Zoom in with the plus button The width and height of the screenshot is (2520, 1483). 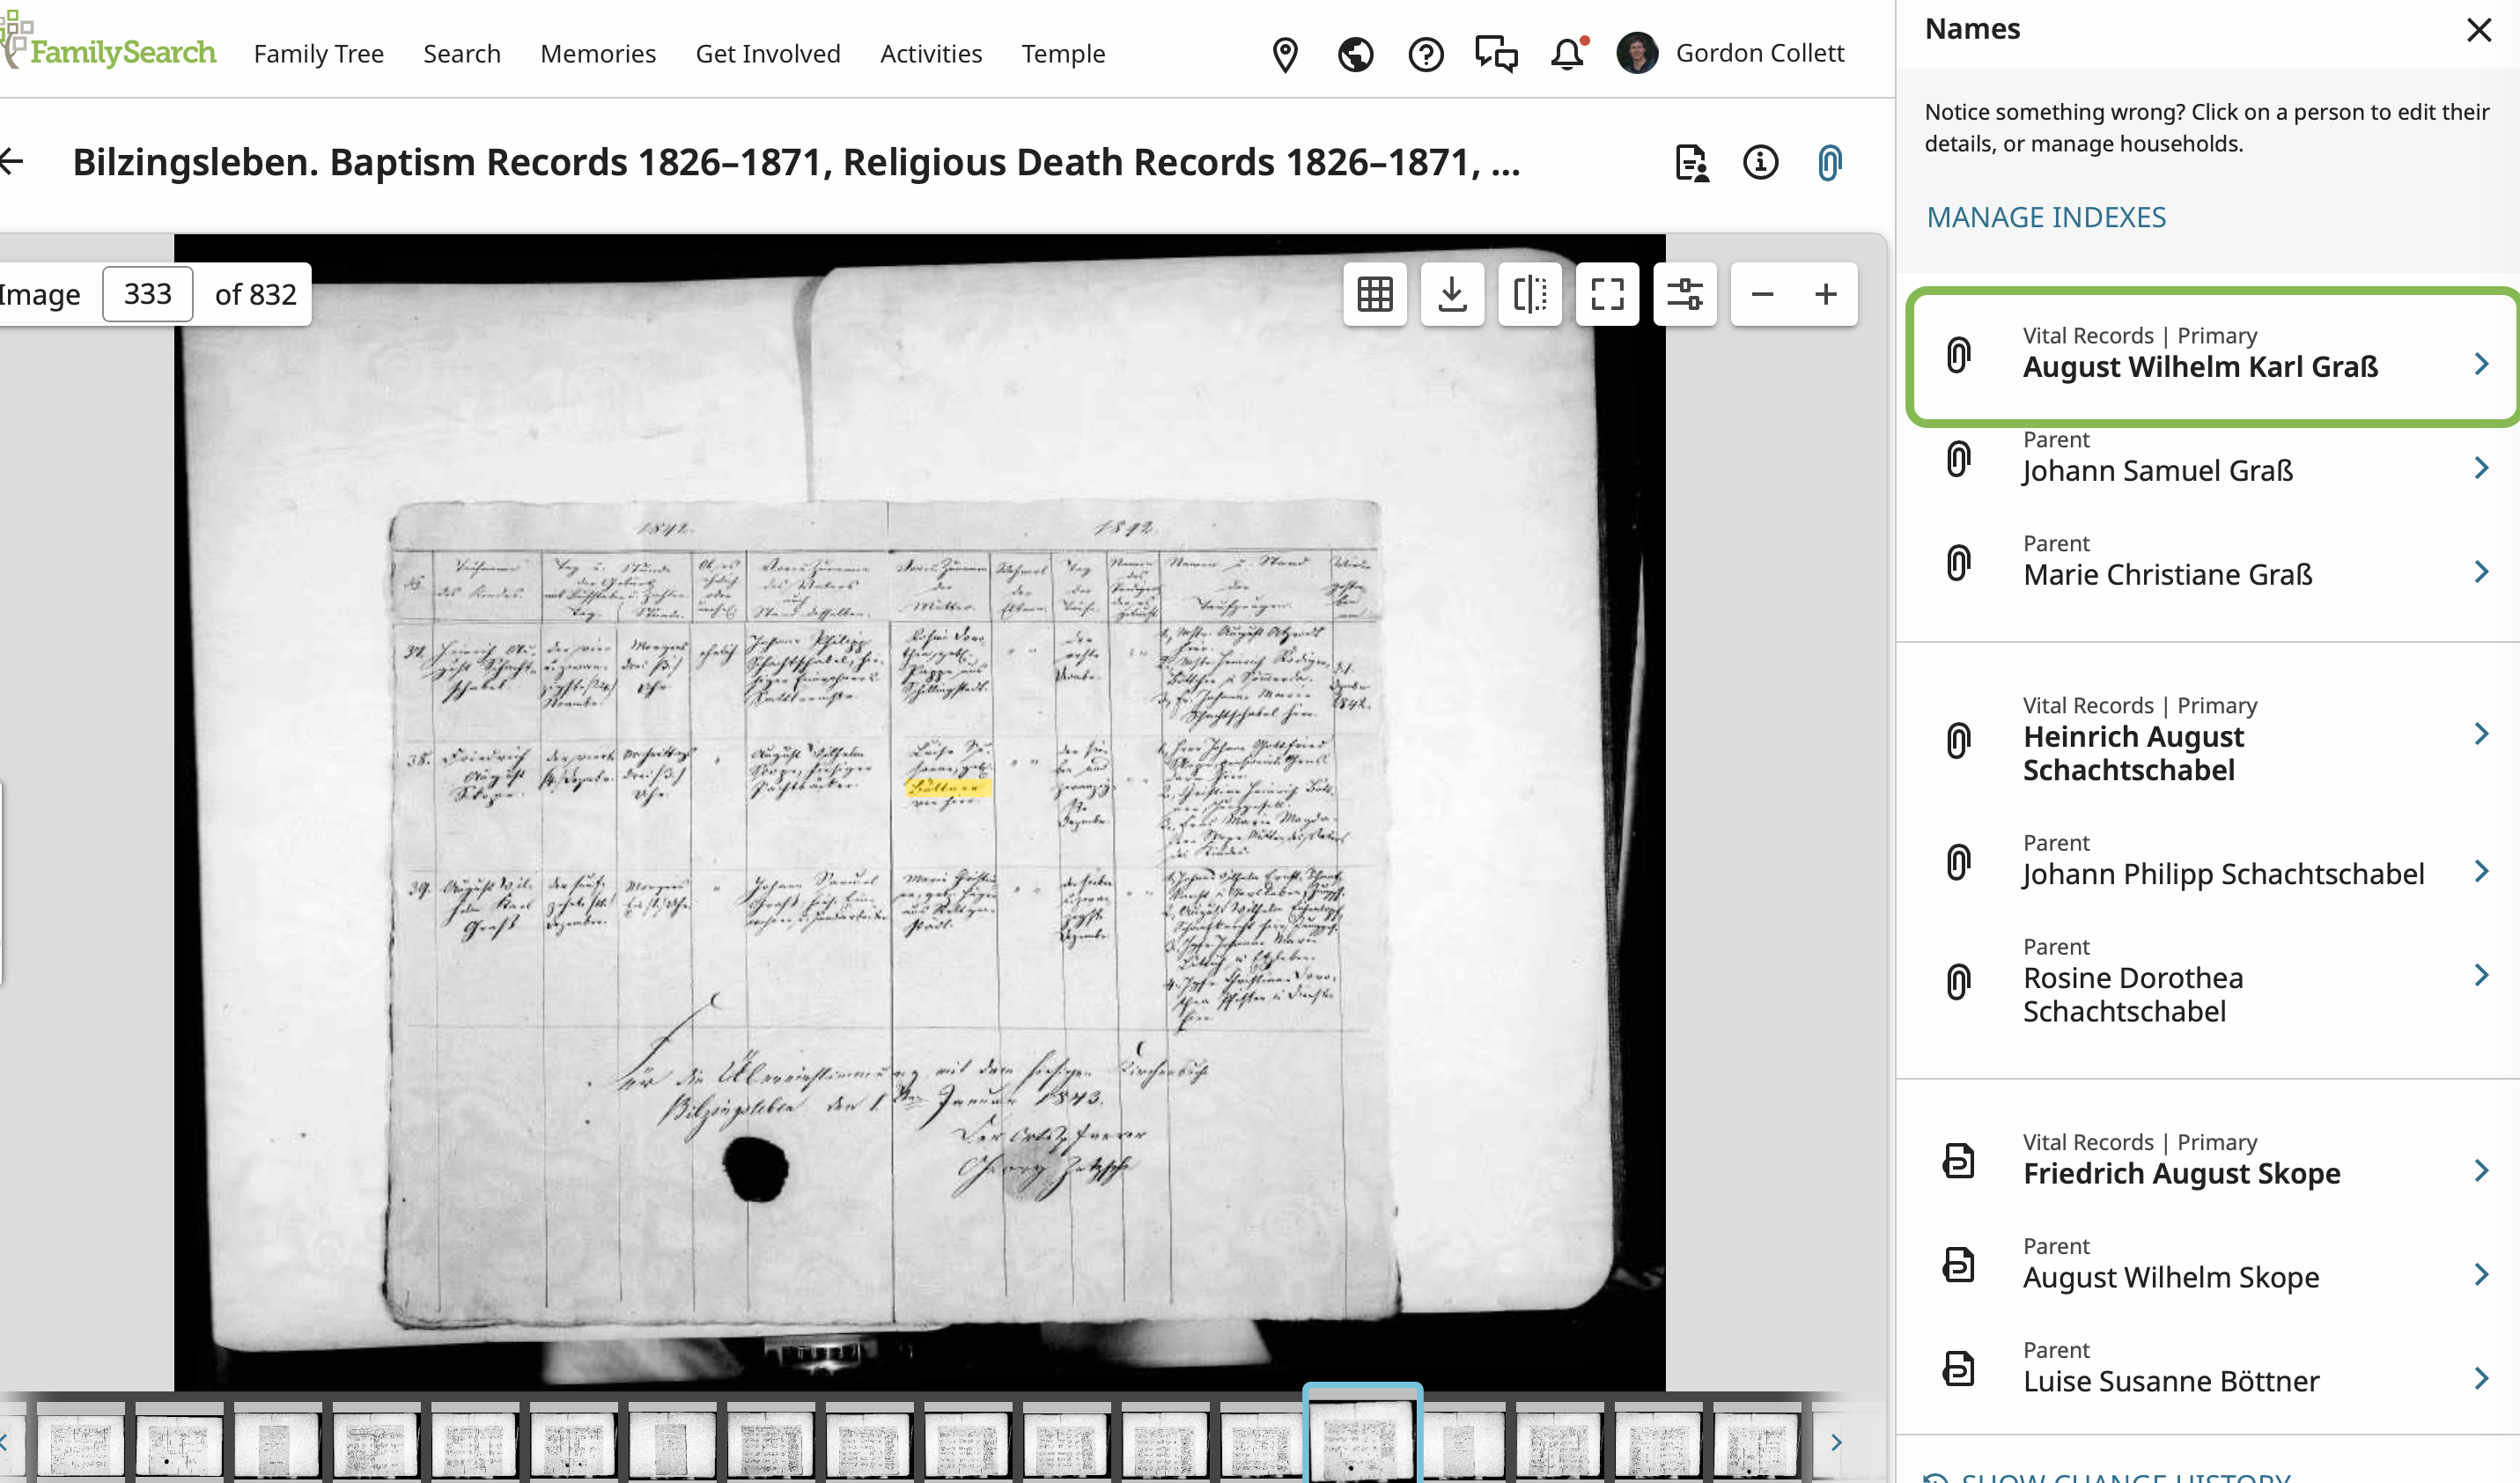click(x=1825, y=294)
